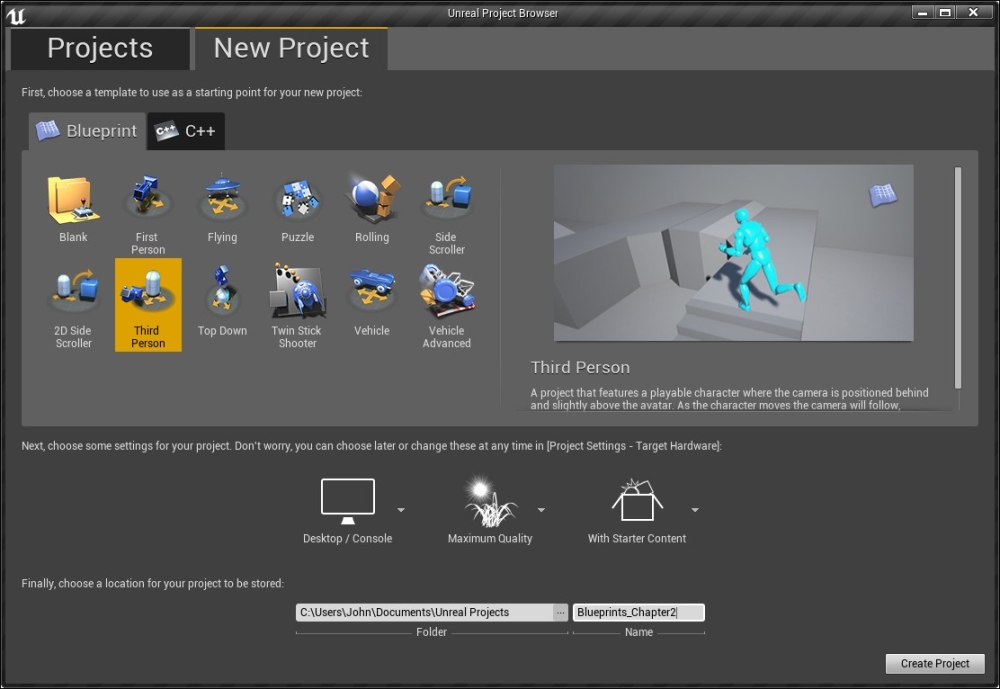Click the With Starter Content box icon

(637, 500)
